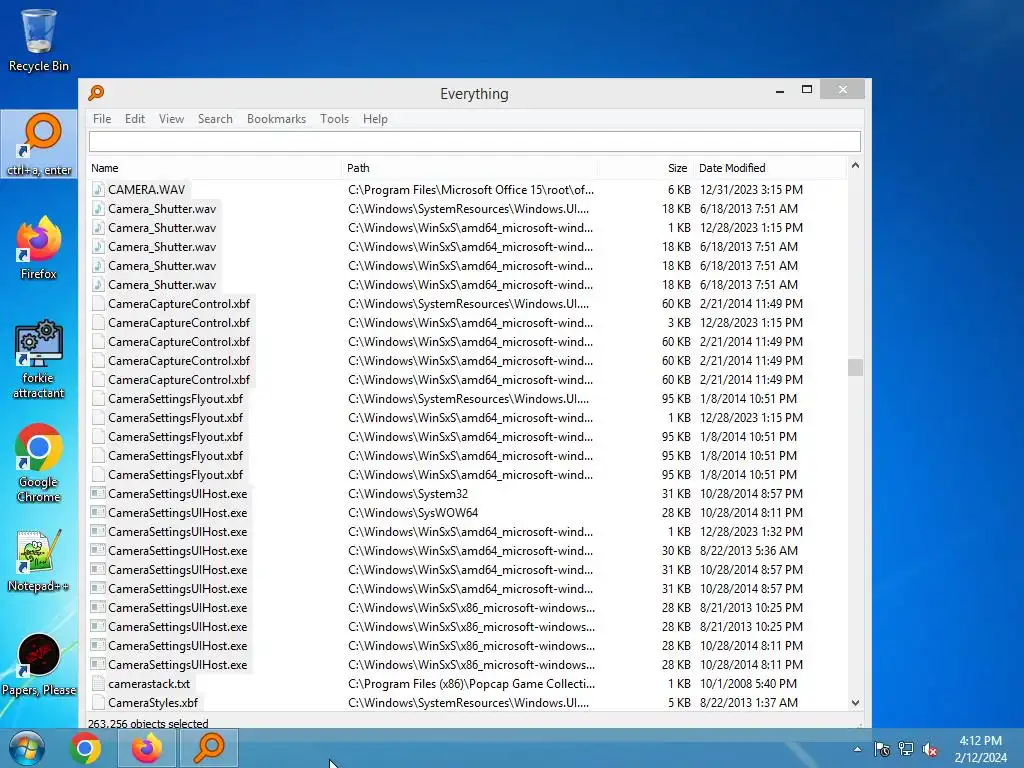Click the muted volume tray icon
The image size is (1024, 768).
[x=930, y=749]
